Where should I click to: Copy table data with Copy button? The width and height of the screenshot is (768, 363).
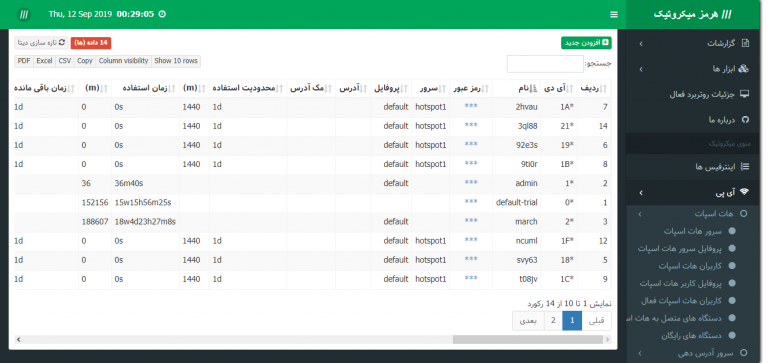85,61
